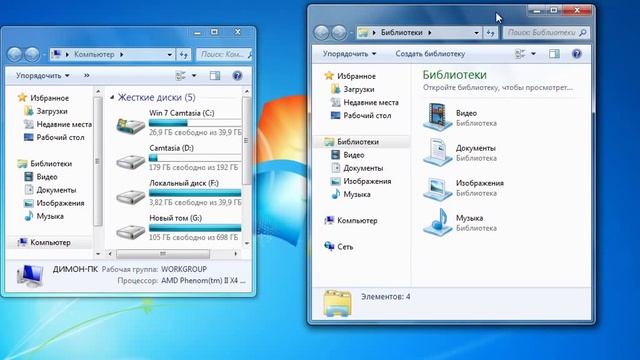Screen dimensions: 640x360
Task: Select Изображения in the Библиотеки window sidebar
Action: [x=361, y=181]
